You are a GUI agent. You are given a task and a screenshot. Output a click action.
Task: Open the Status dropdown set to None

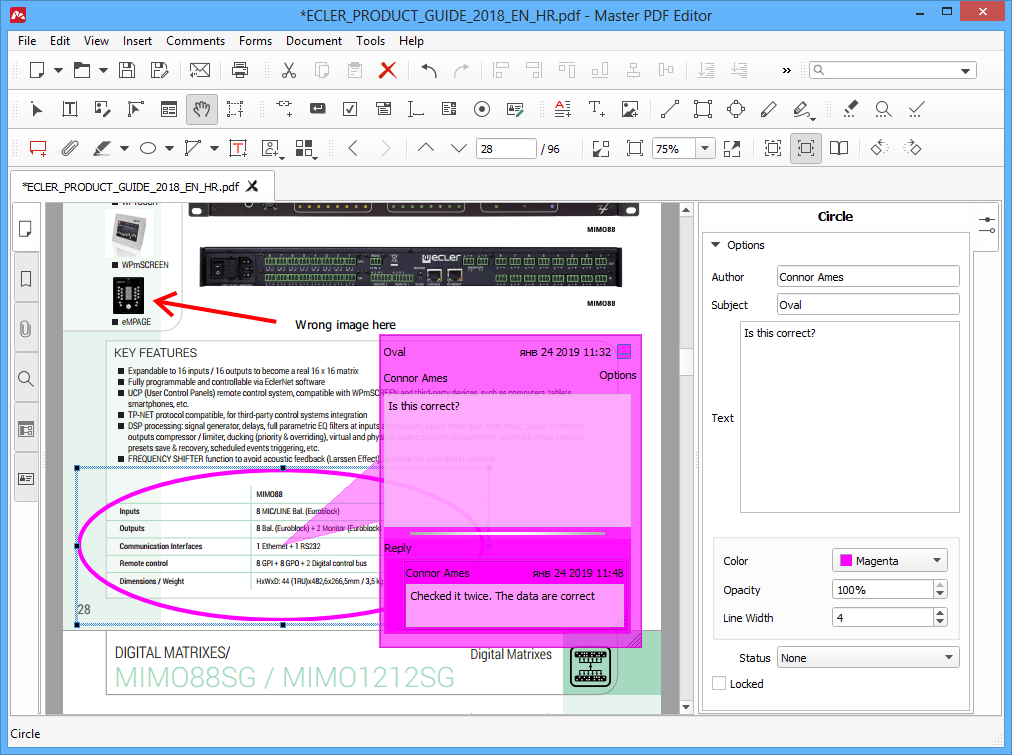[866, 657]
